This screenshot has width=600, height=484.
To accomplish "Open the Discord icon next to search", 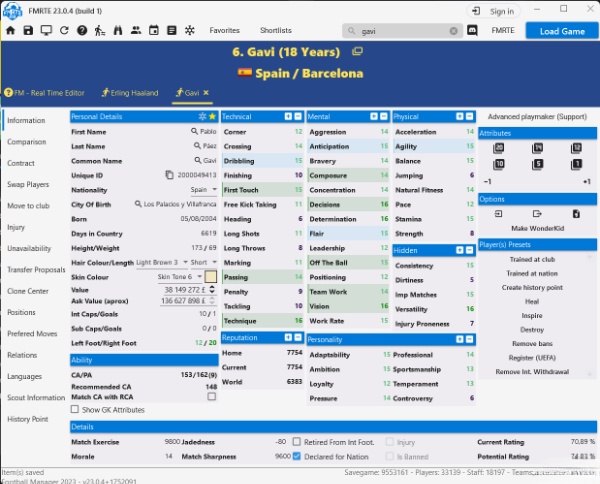I will coord(472,30).
